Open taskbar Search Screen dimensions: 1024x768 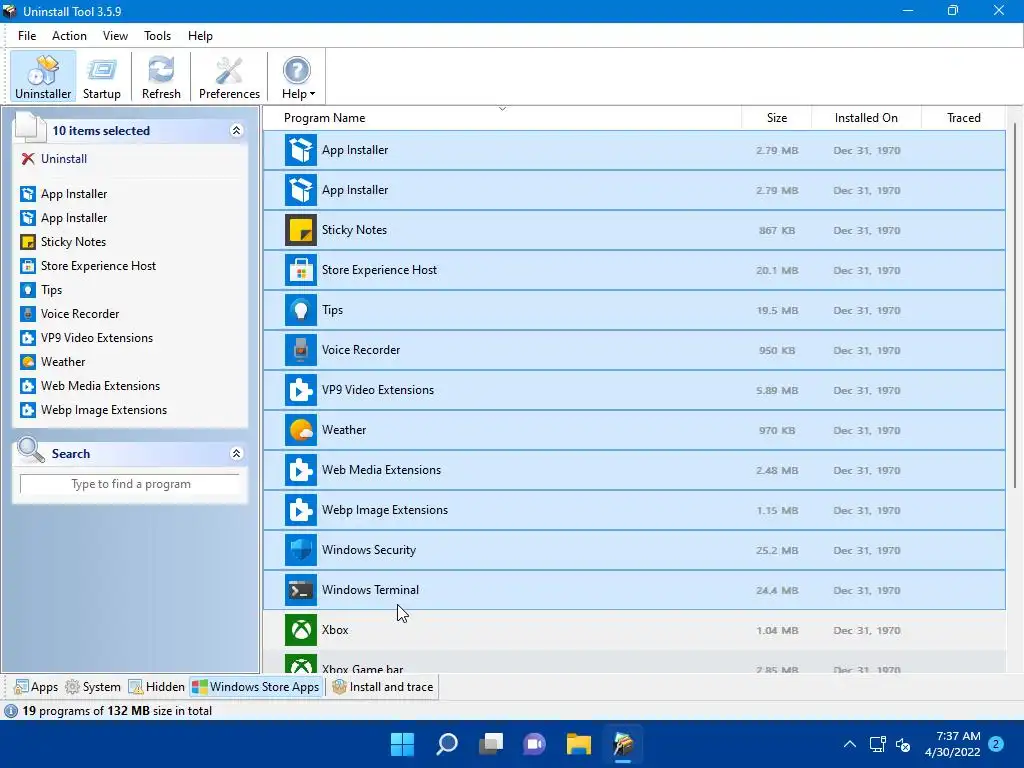pyautogui.click(x=447, y=744)
